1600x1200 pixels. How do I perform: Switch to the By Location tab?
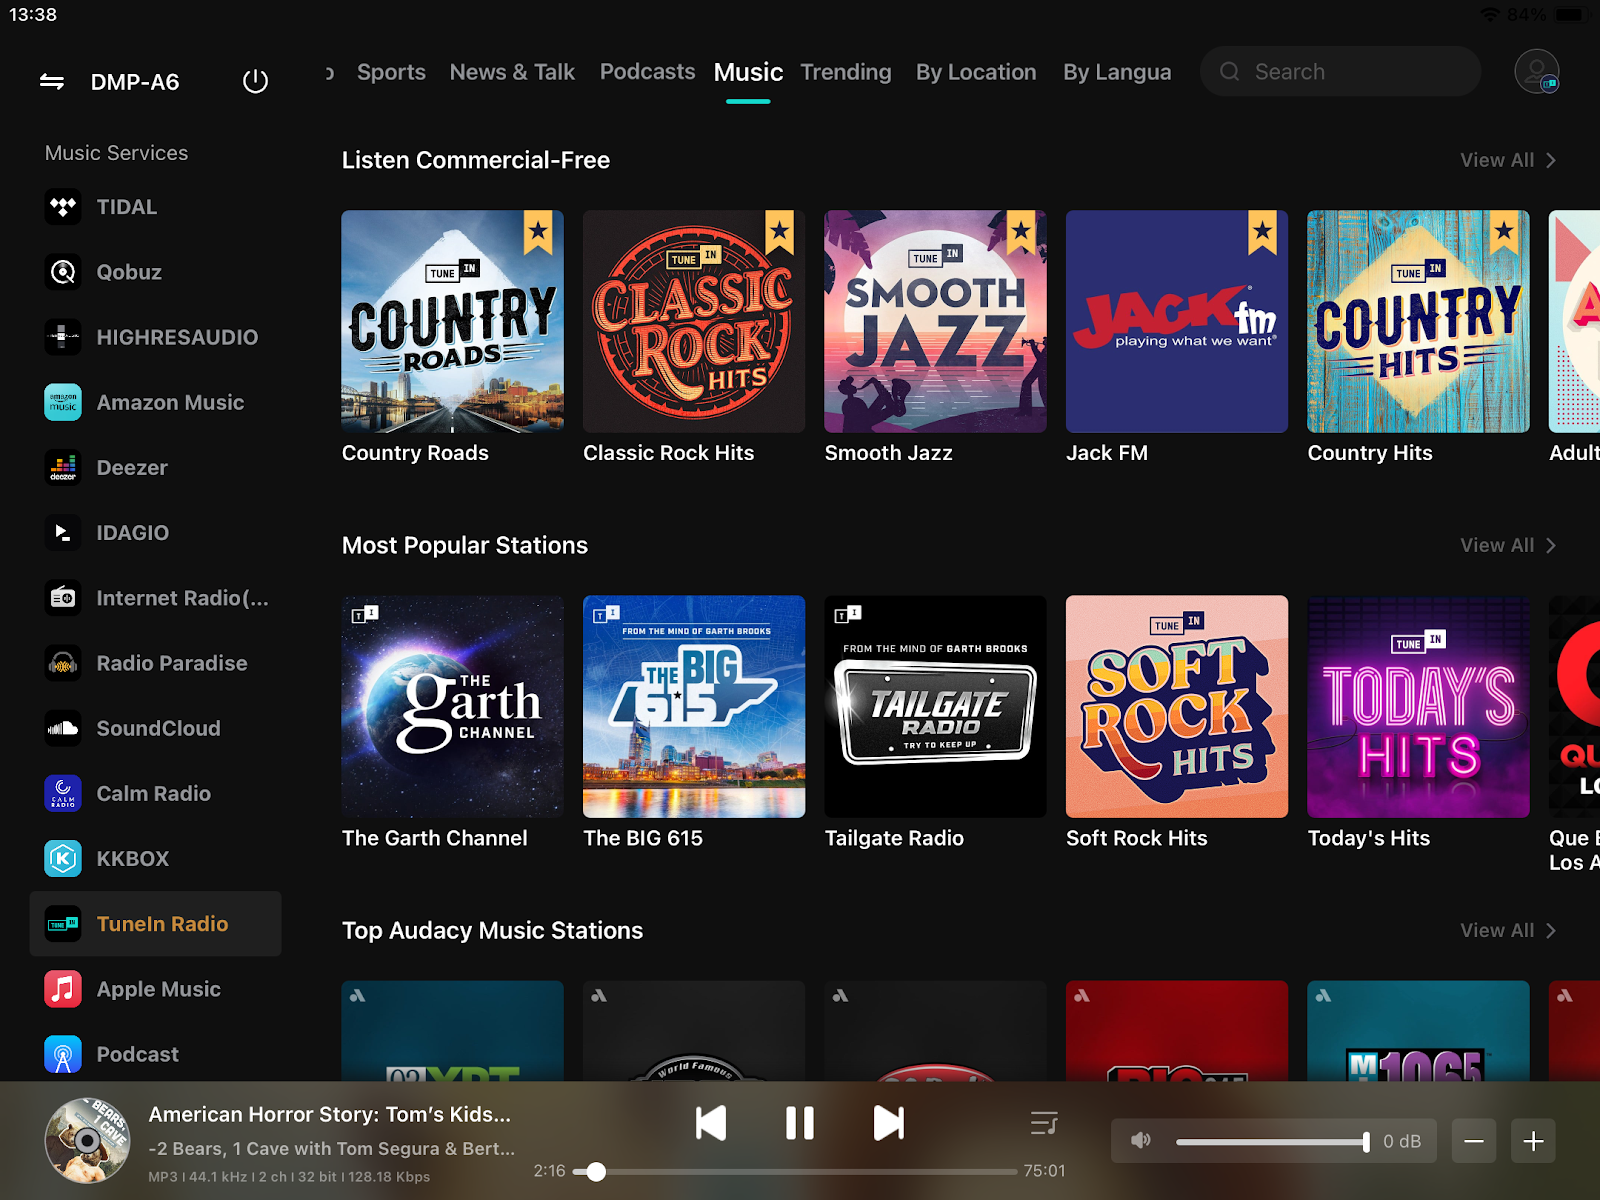(976, 72)
